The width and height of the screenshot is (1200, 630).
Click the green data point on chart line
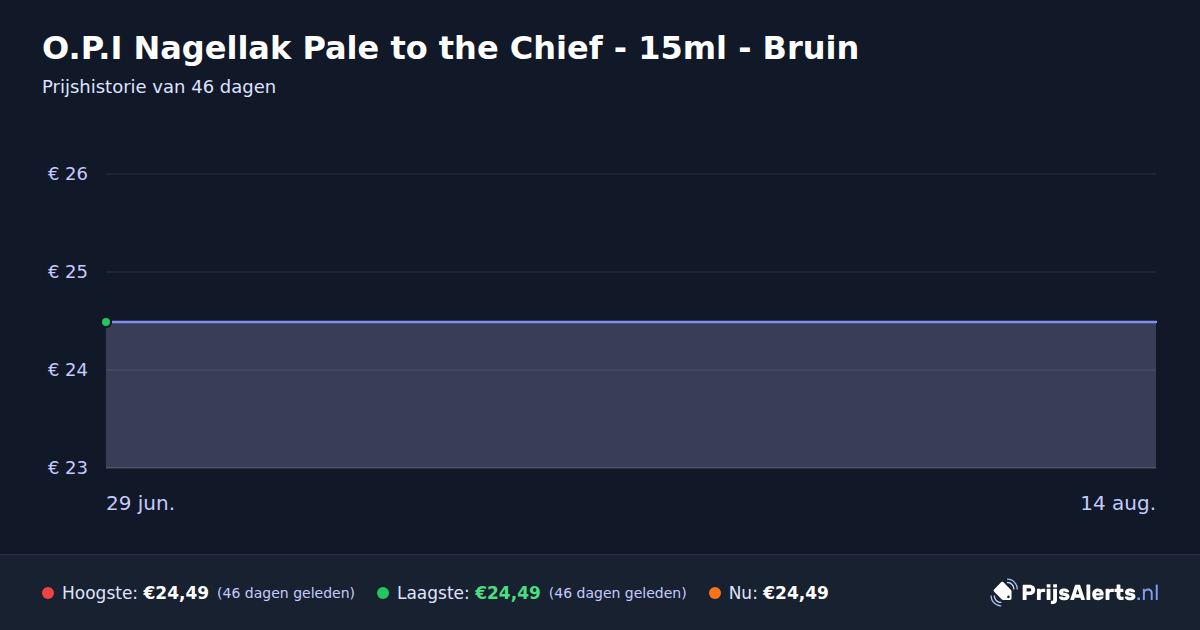(x=106, y=322)
